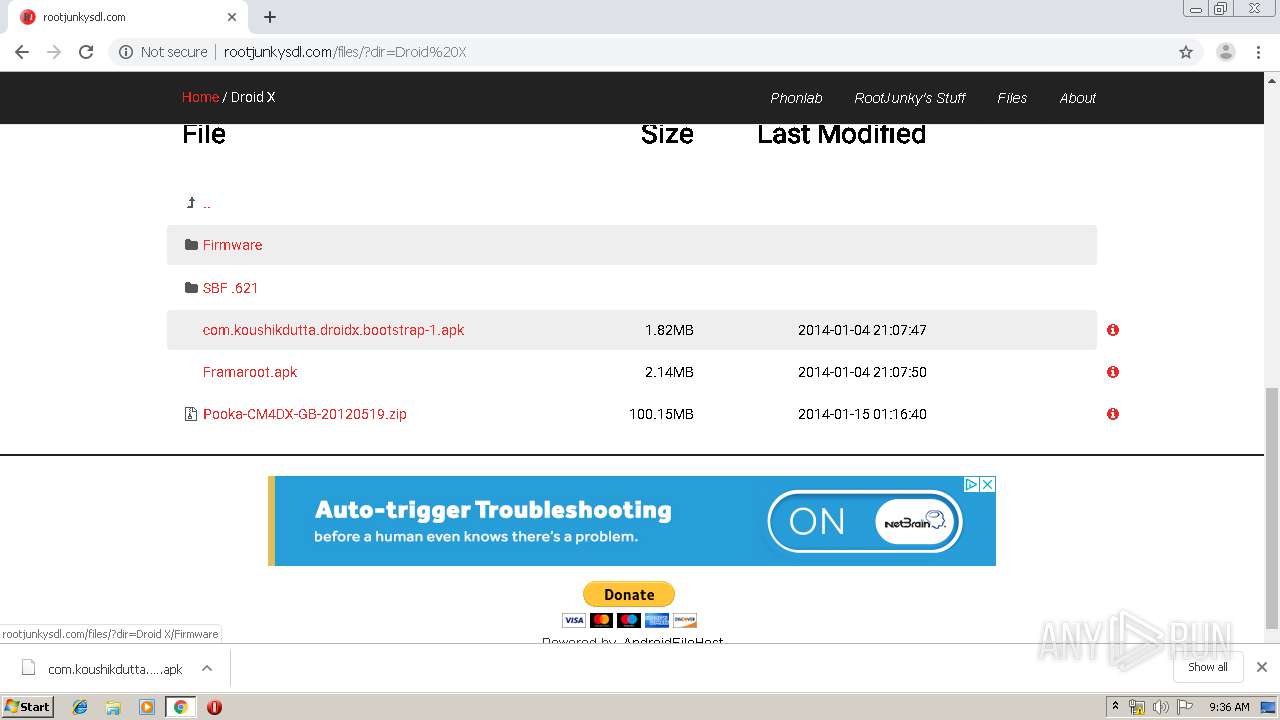This screenshot has height=720, width=1280.
Task: Show info for droidx.bootstrap-1.apk
Action: [x=1113, y=330]
